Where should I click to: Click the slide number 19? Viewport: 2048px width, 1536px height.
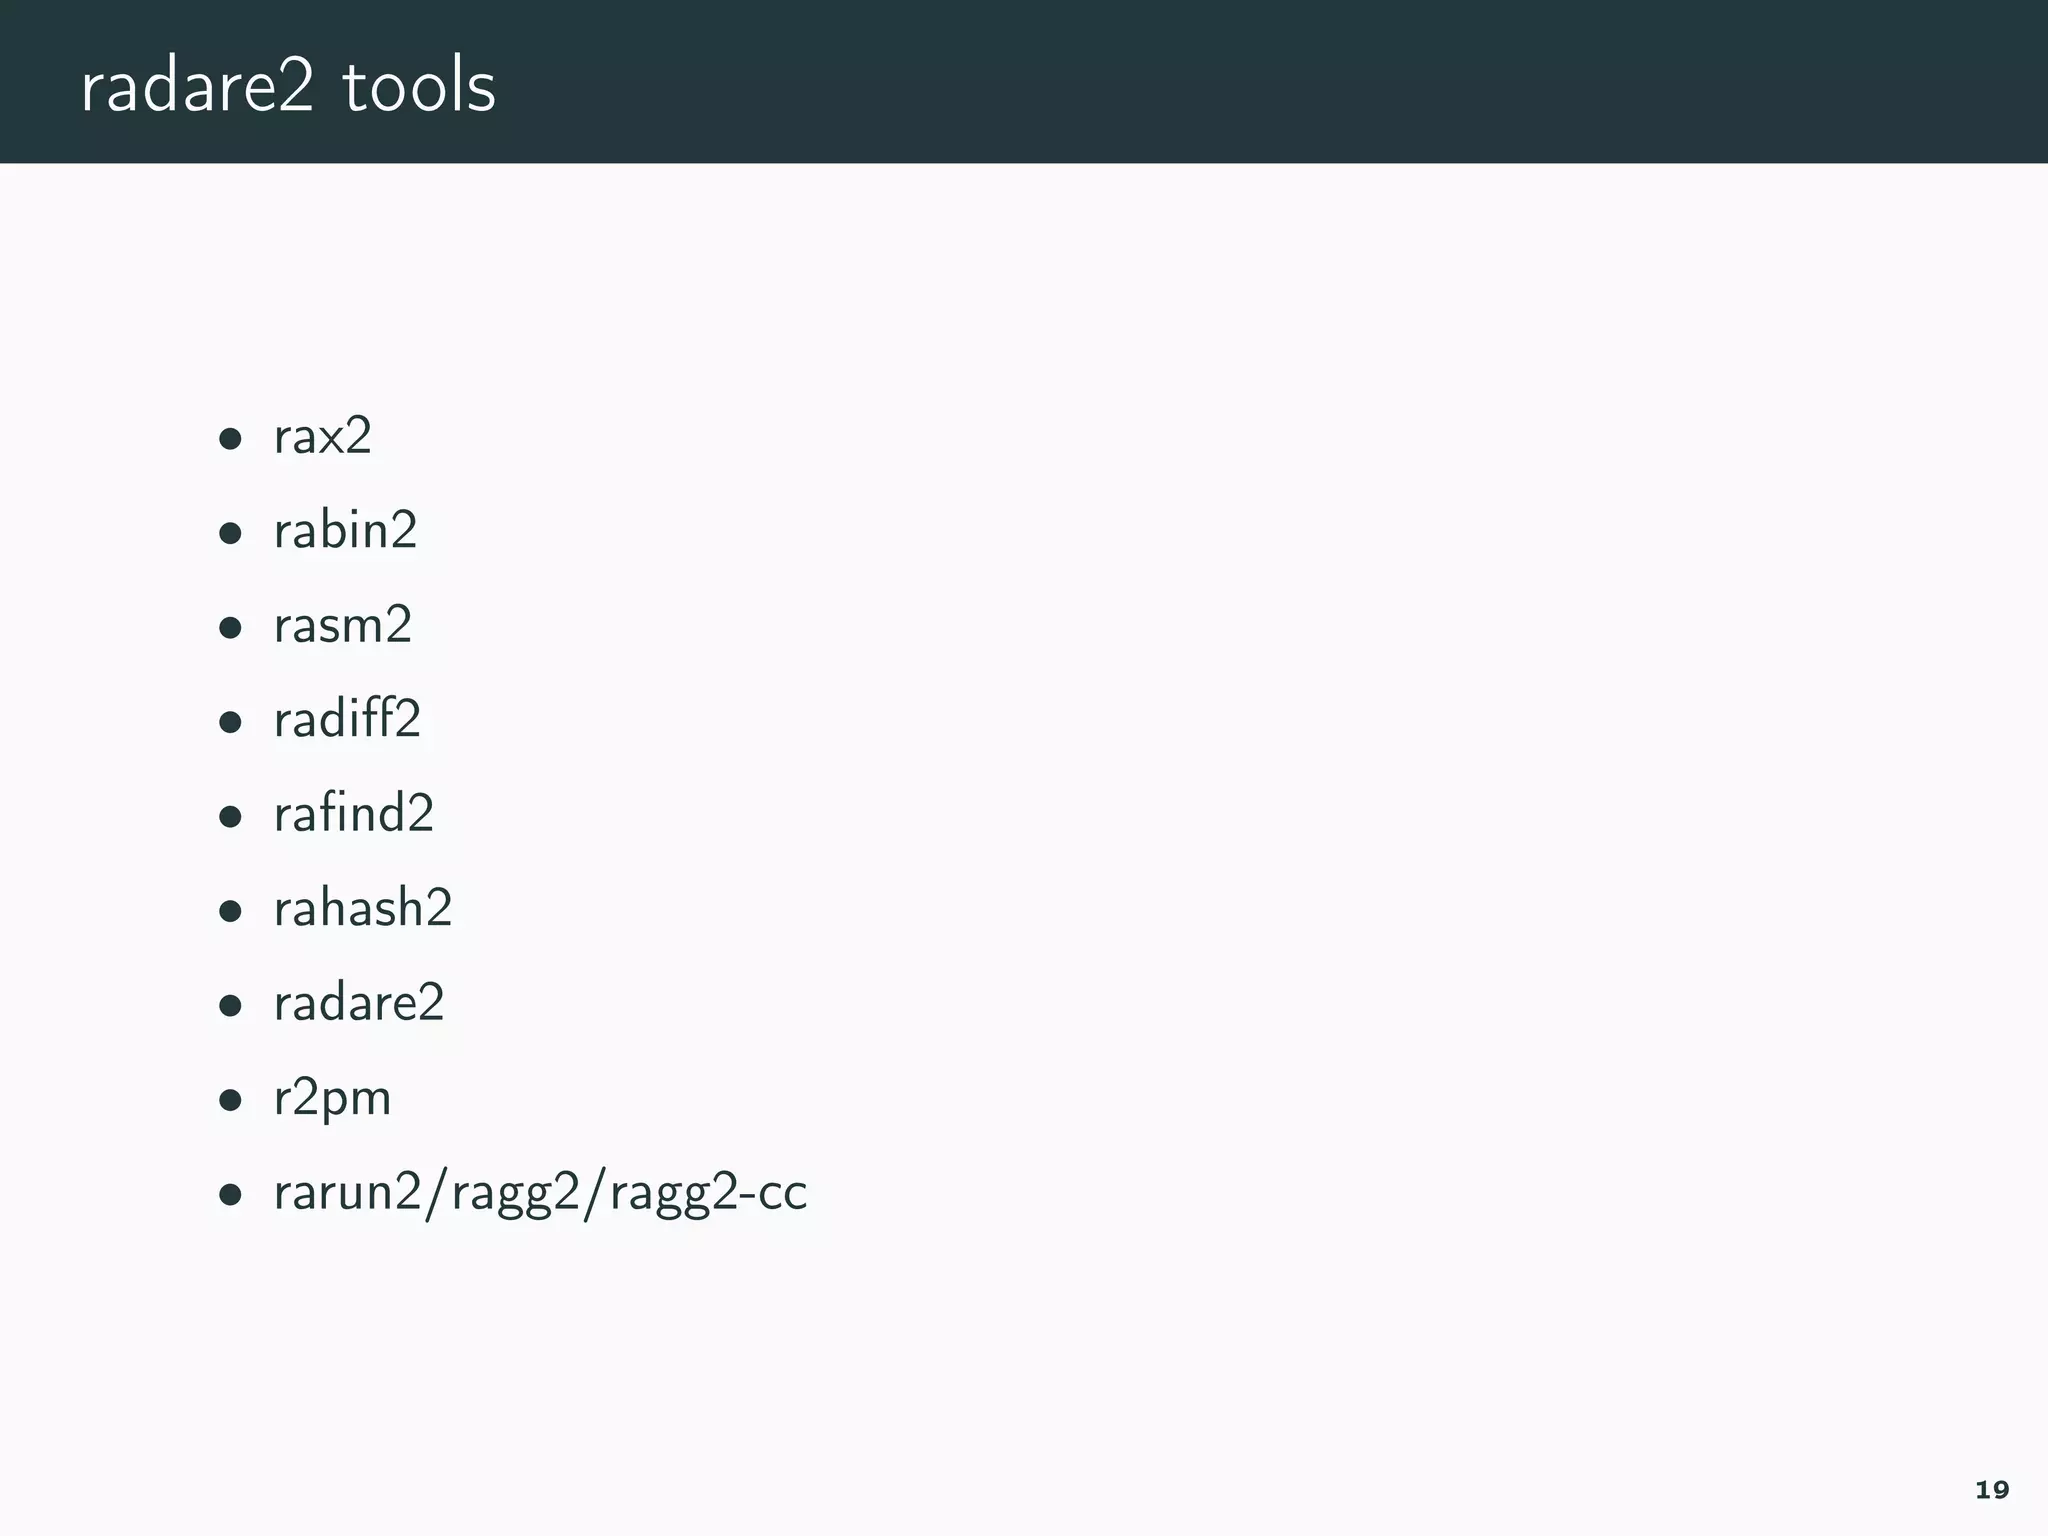pos(1992,1490)
